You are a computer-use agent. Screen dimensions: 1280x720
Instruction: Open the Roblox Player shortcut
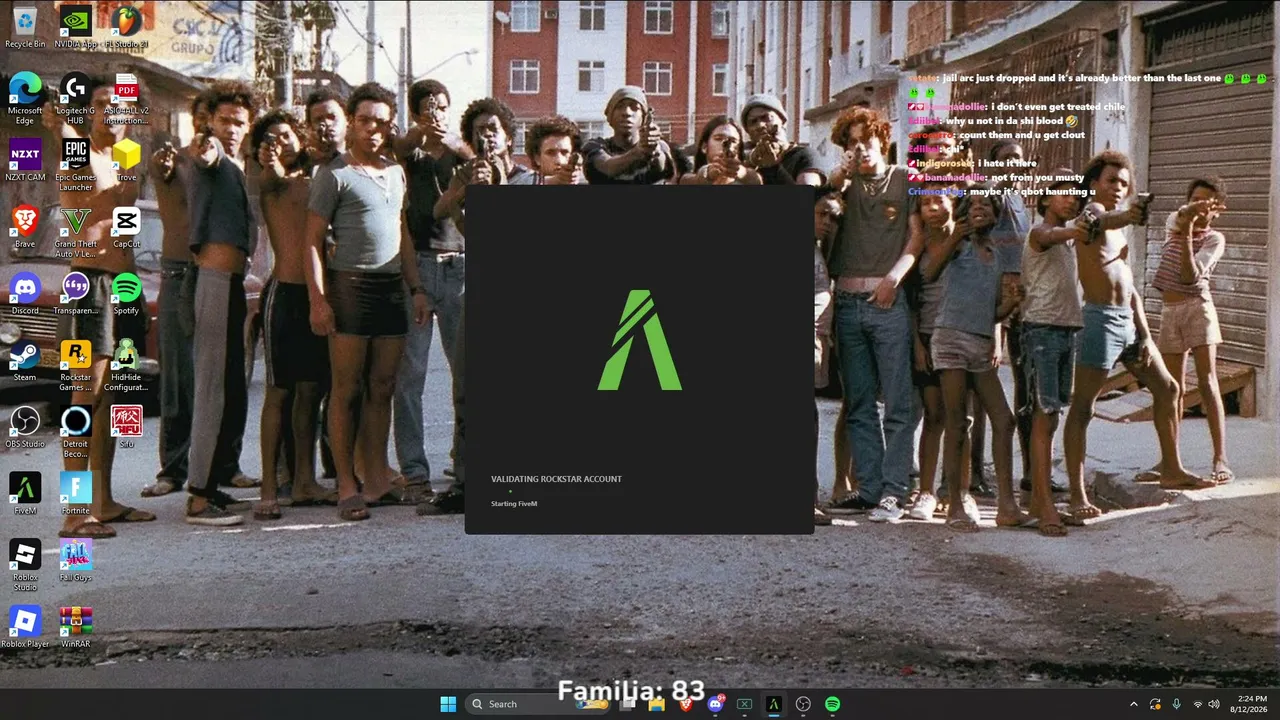[25, 627]
